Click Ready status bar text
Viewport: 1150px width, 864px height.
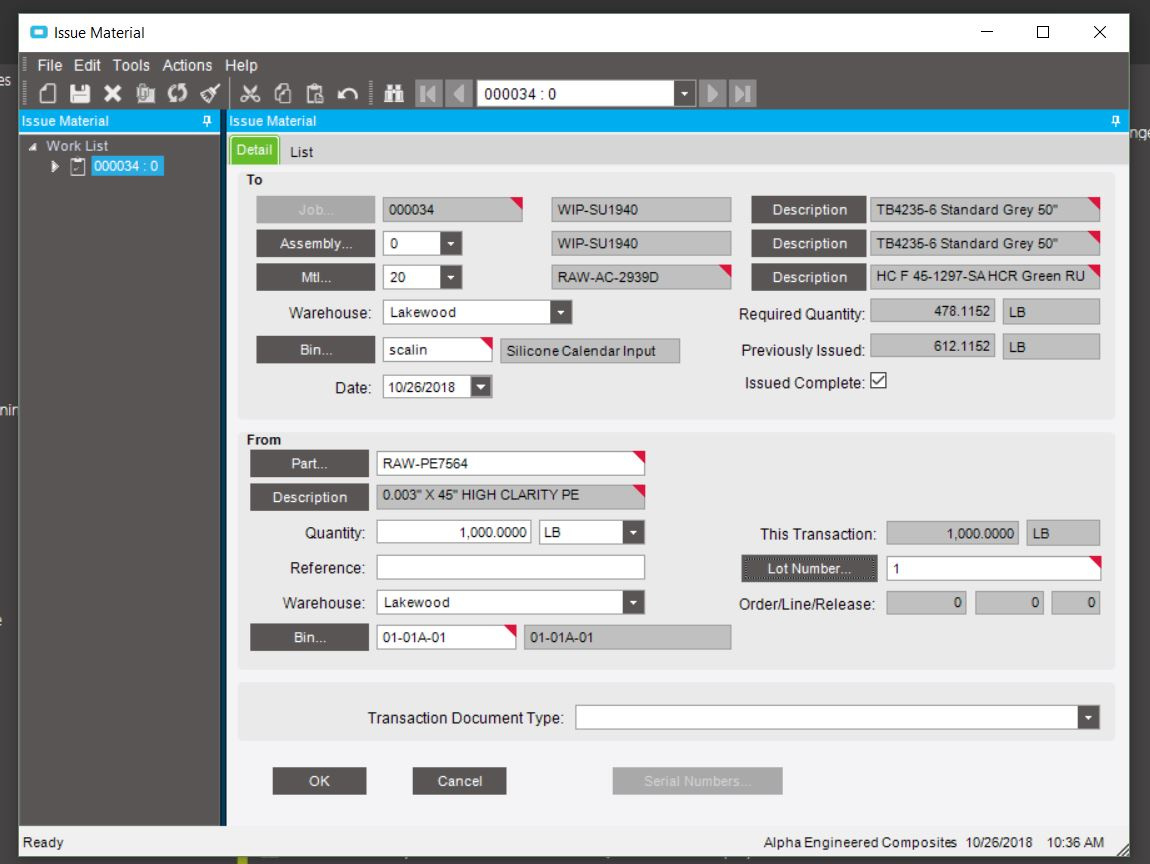[x=43, y=842]
